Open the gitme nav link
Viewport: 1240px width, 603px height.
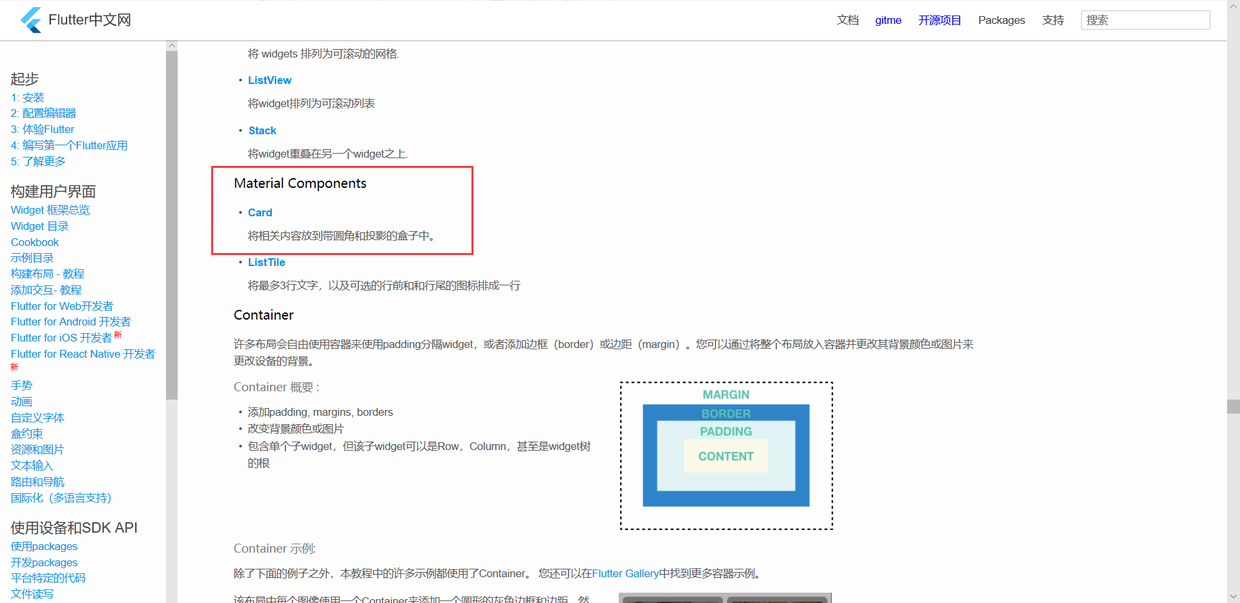click(x=888, y=20)
